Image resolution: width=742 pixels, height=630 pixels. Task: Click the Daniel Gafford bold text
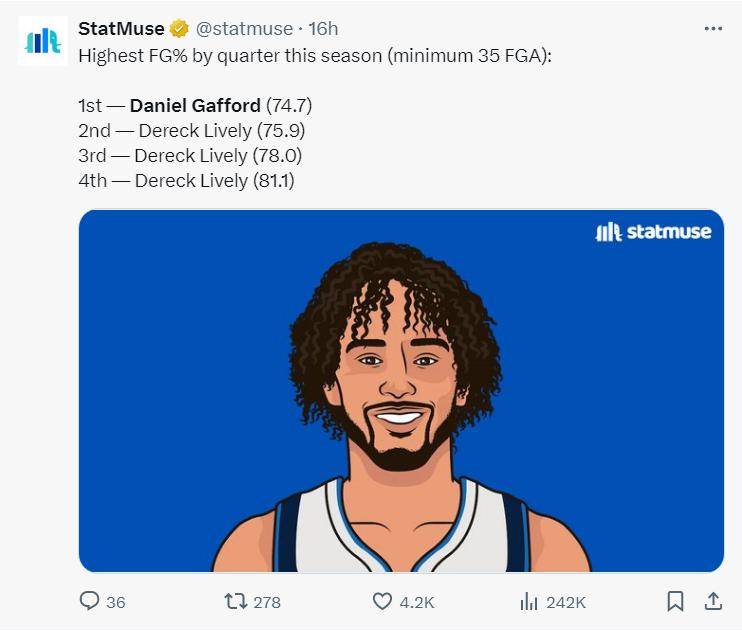tap(195, 105)
